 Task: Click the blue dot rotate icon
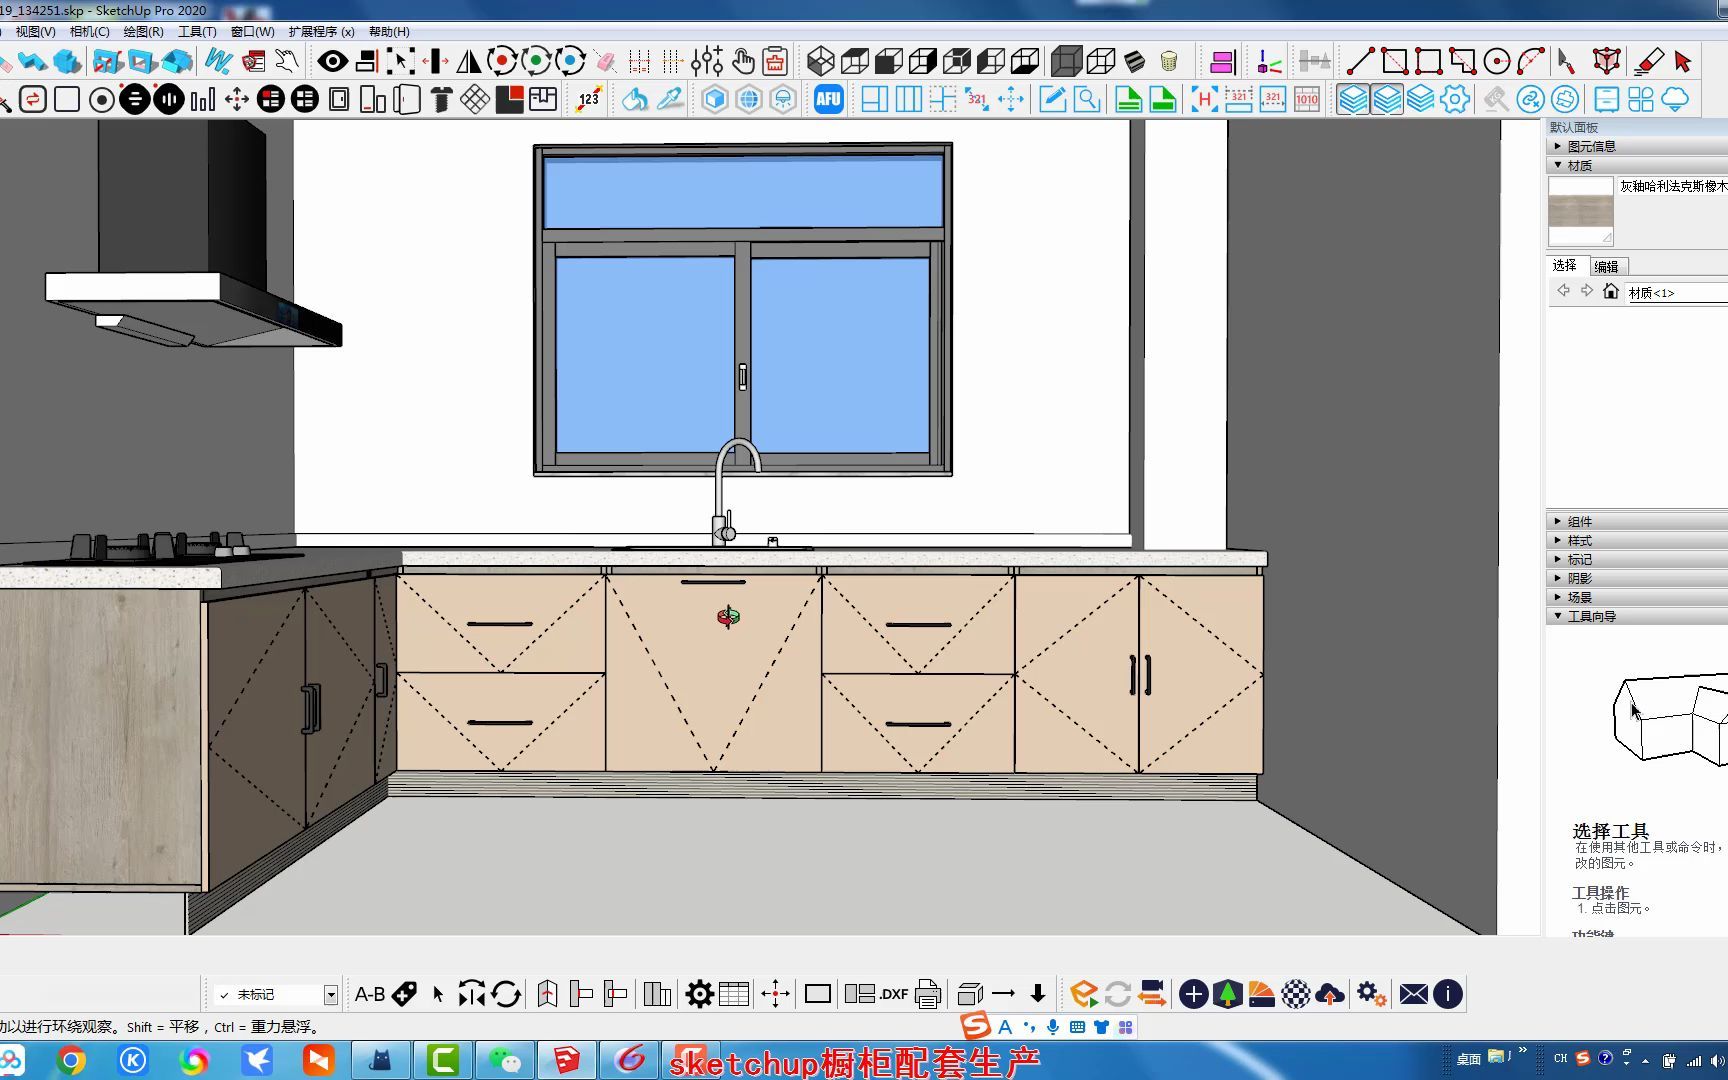coord(570,62)
